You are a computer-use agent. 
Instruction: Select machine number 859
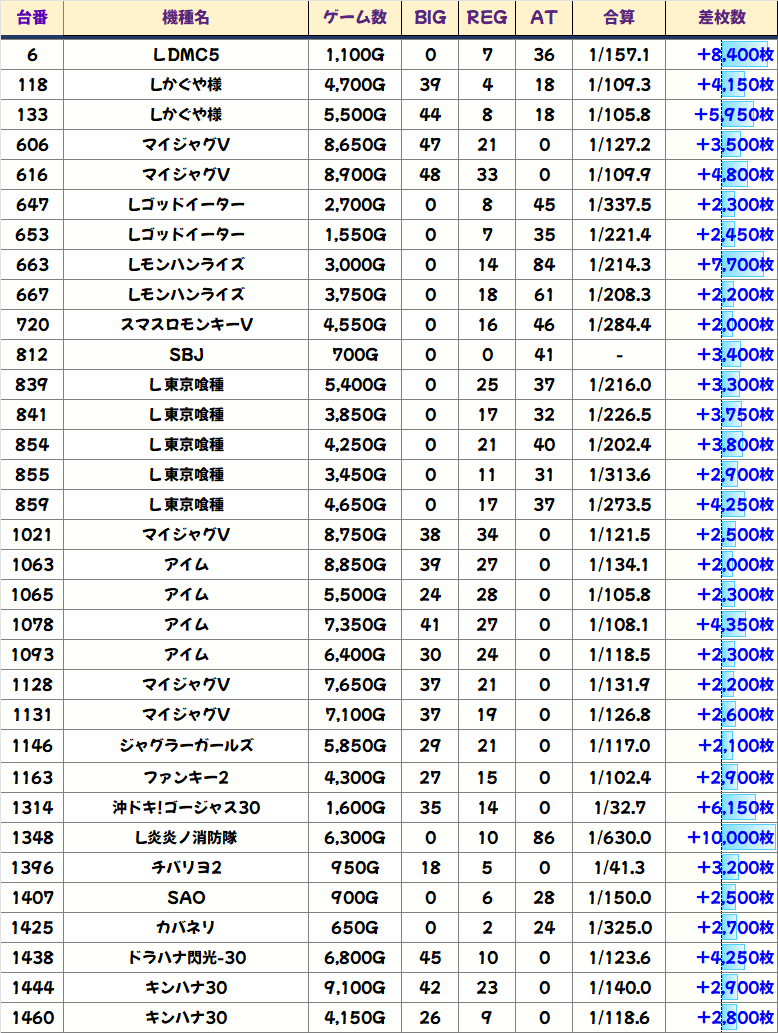pos(32,504)
